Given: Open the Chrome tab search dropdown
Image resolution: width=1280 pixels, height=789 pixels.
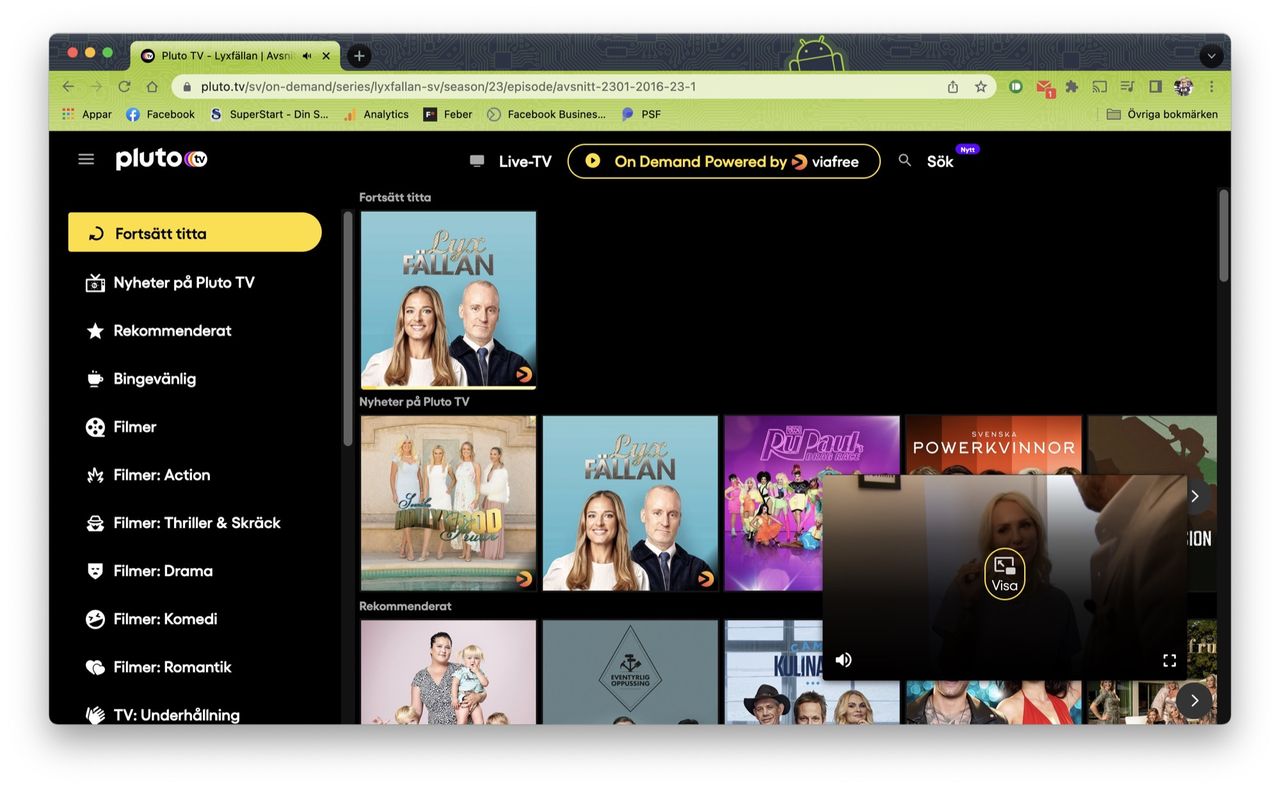Looking at the screenshot, I should click(1212, 56).
